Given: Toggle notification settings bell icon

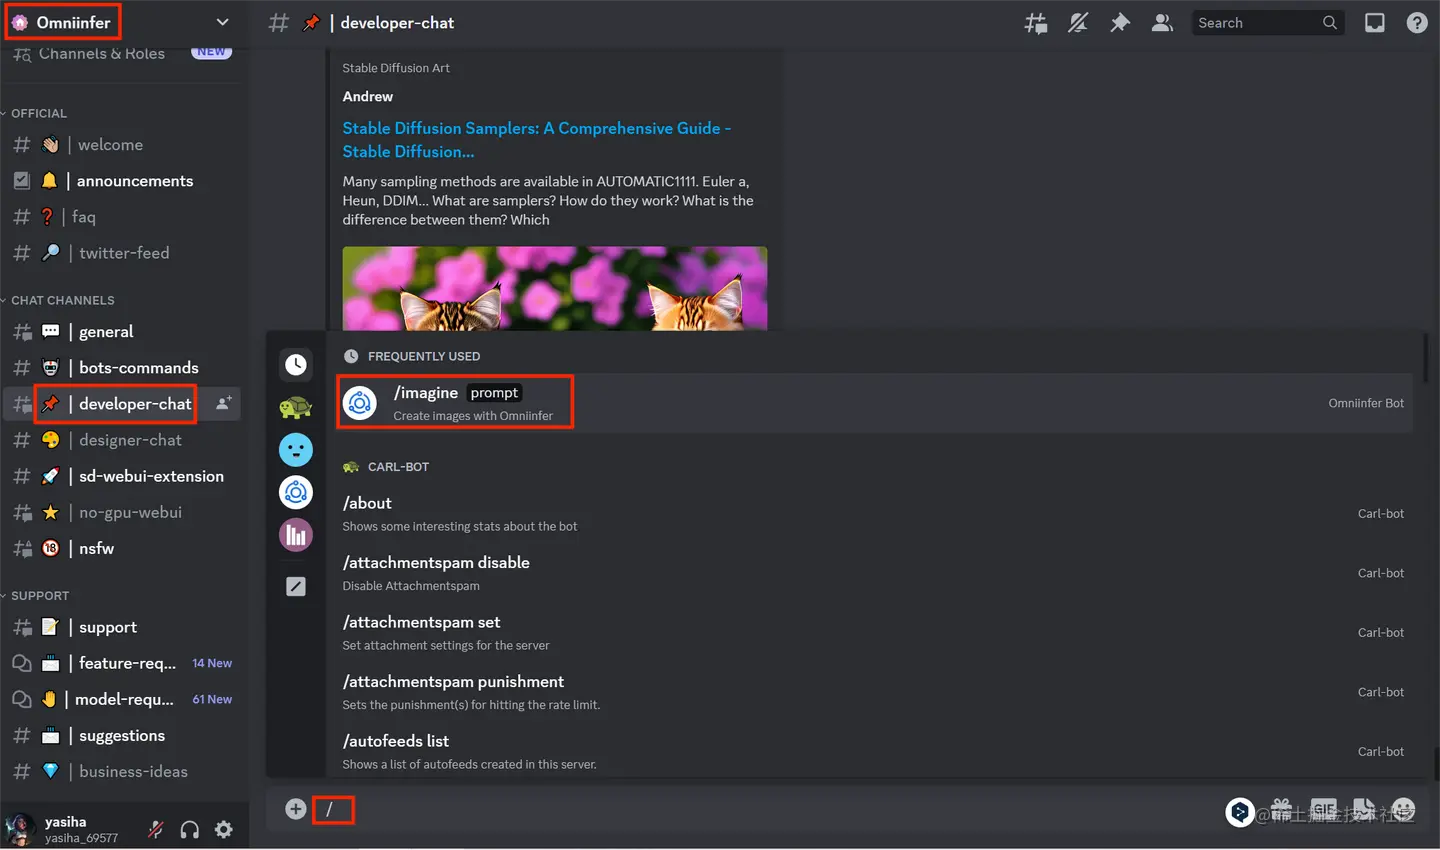Looking at the screenshot, I should [x=1078, y=23].
